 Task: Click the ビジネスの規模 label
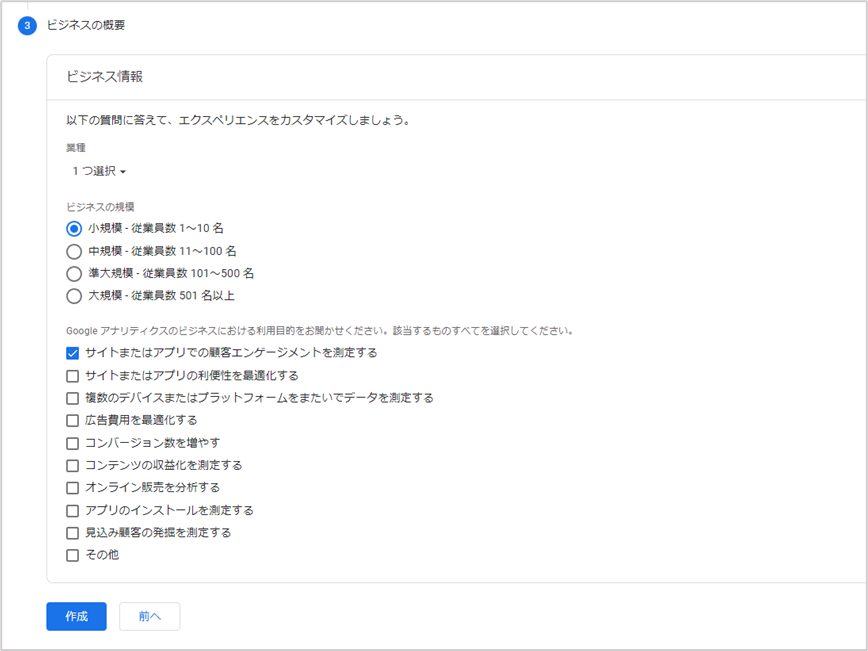pyautogui.click(x=100, y=207)
